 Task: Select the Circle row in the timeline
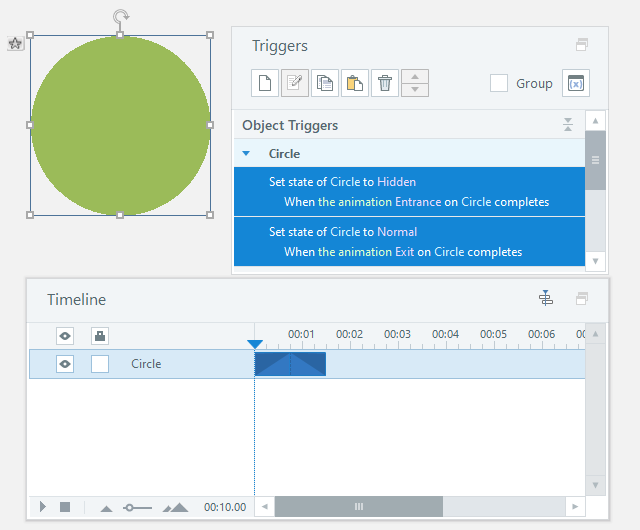(307, 364)
